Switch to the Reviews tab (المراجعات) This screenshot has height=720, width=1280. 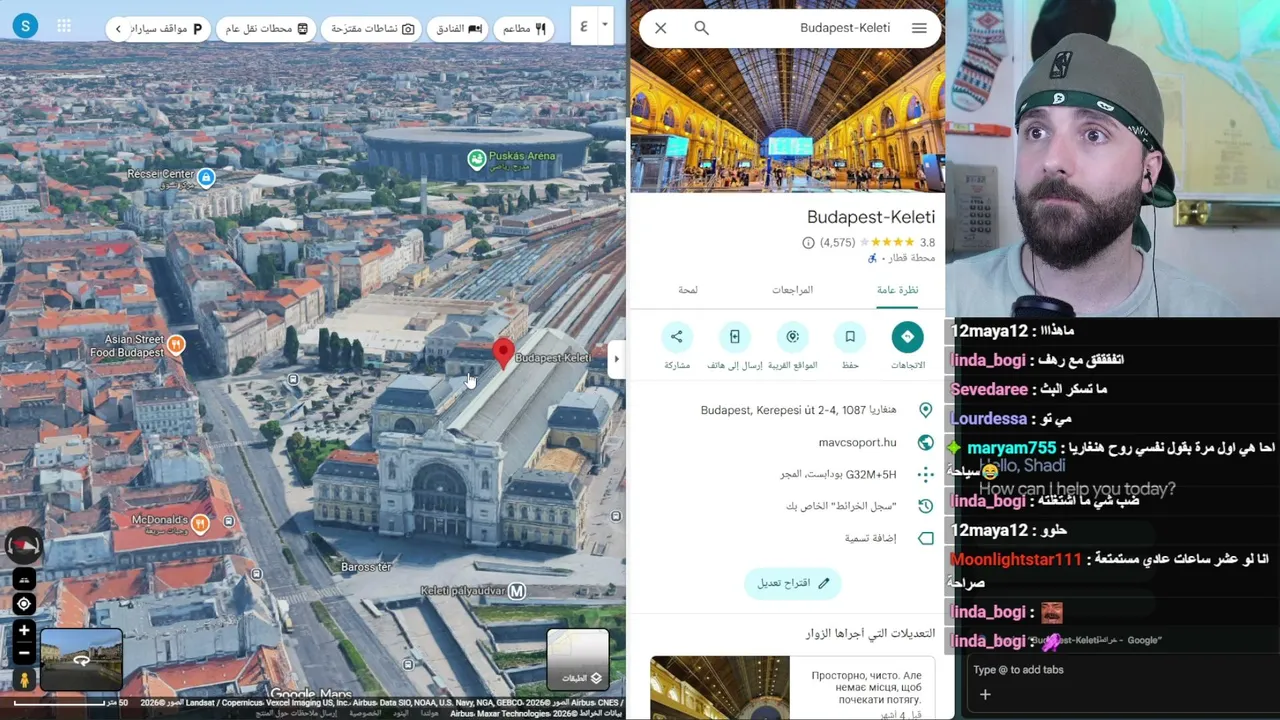[x=792, y=290]
